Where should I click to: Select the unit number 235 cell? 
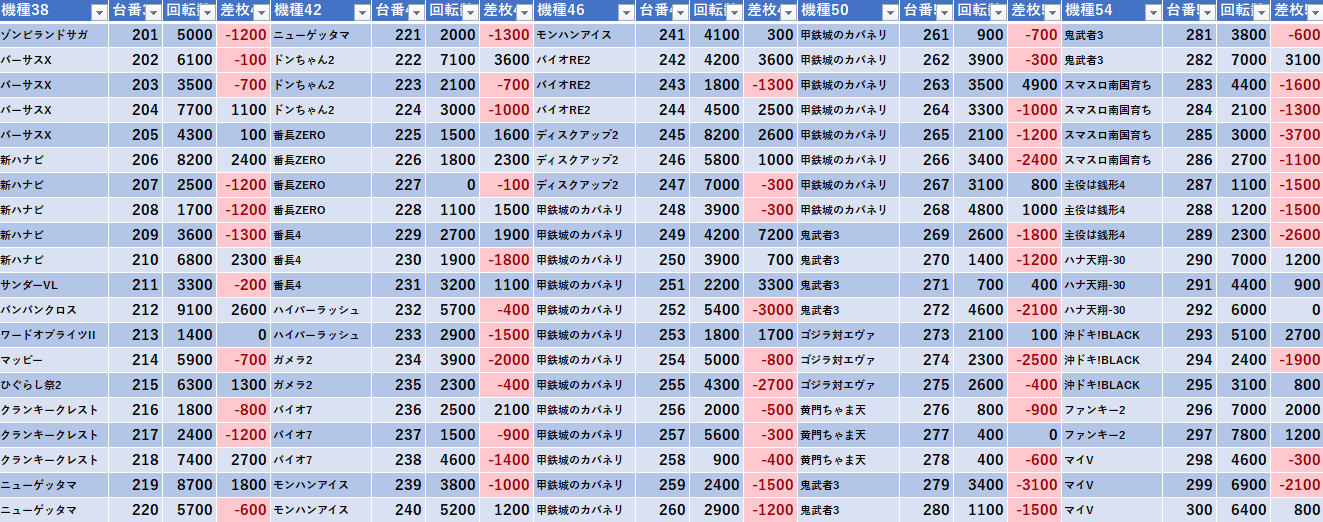399,385
